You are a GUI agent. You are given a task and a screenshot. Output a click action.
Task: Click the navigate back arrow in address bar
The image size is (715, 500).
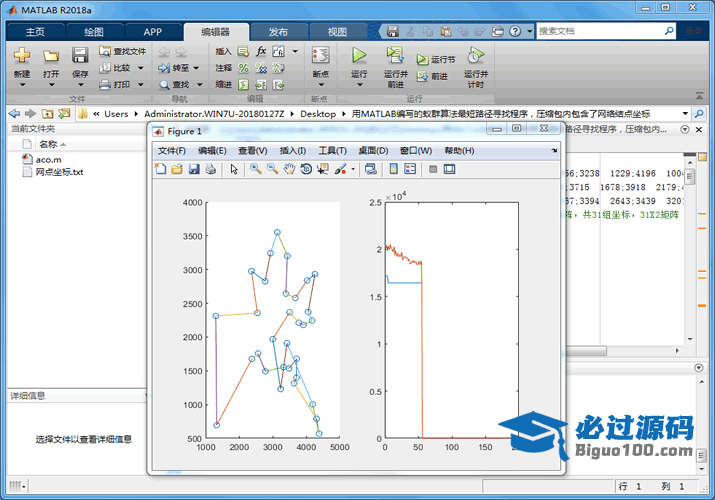pyautogui.click(x=14, y=113)
